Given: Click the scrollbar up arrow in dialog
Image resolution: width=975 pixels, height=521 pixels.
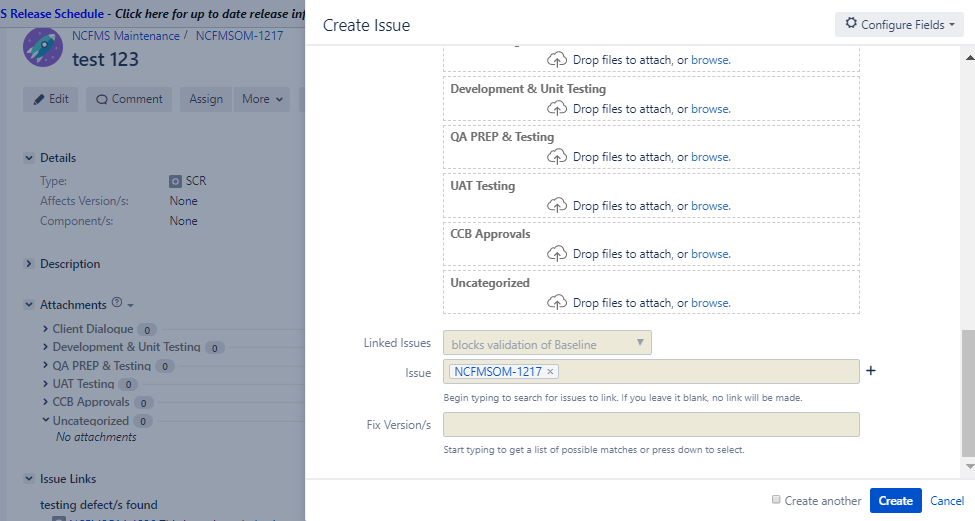Looking at the screenshot, I should tap(969, 57).
